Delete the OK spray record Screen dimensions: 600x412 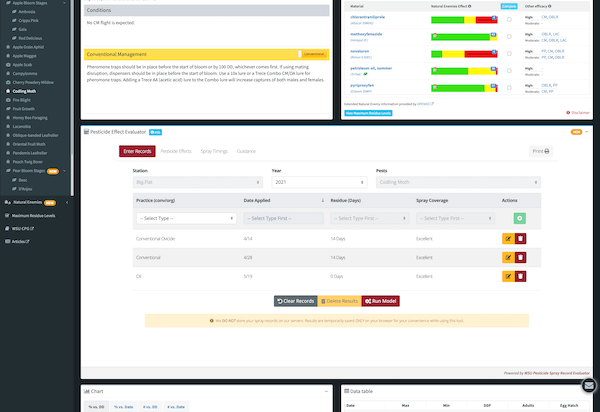point(521,276)
